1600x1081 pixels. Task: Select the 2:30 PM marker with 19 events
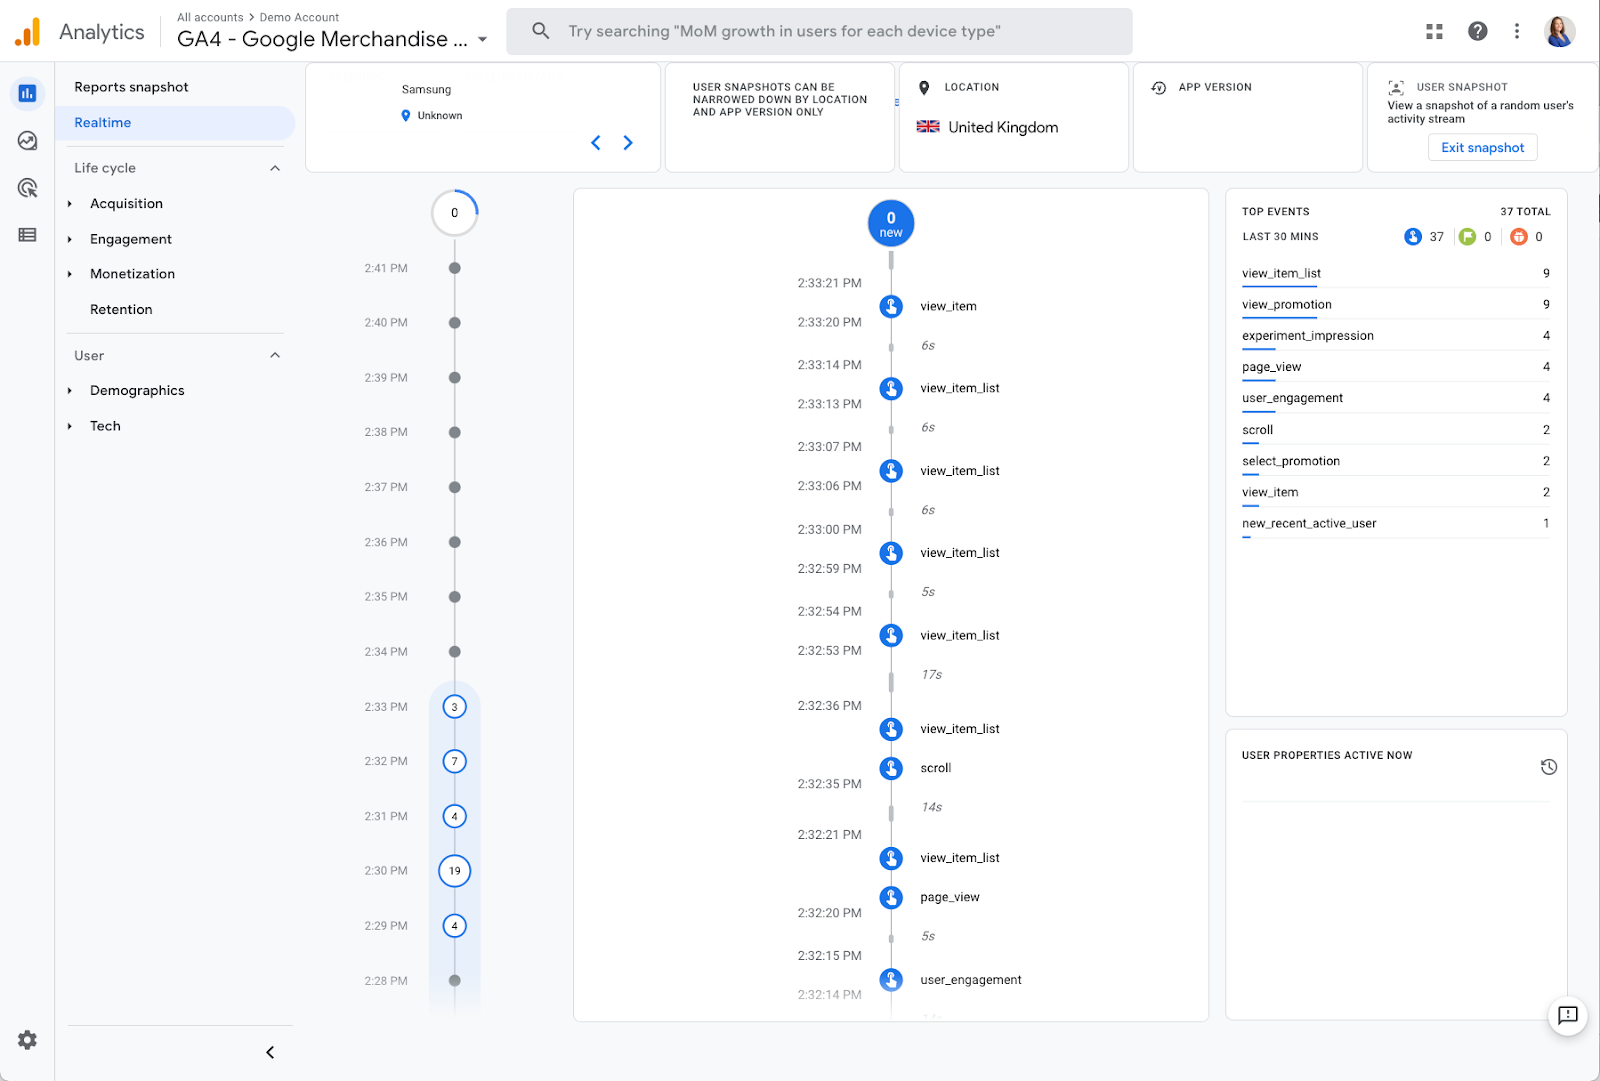tap(455, 871)
